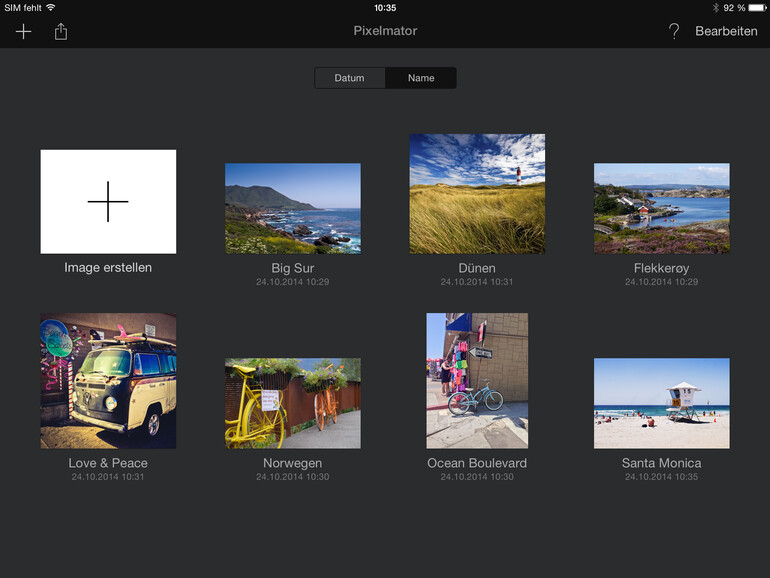Image resolution: width=770 pixels, height=578 pixels.
Task: Sort images by Datum
Action: pos(350,78)
